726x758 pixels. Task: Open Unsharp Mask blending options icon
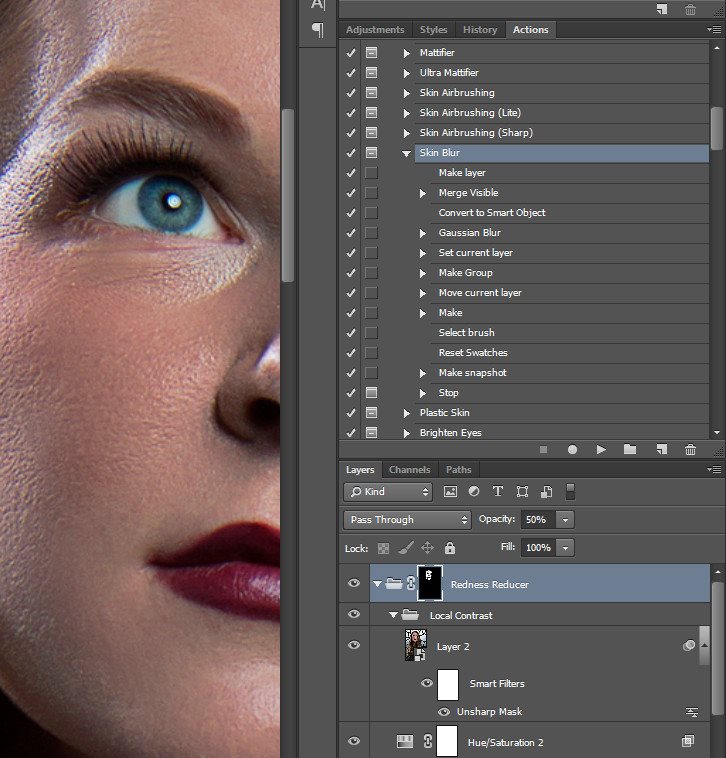coord(691,712)
